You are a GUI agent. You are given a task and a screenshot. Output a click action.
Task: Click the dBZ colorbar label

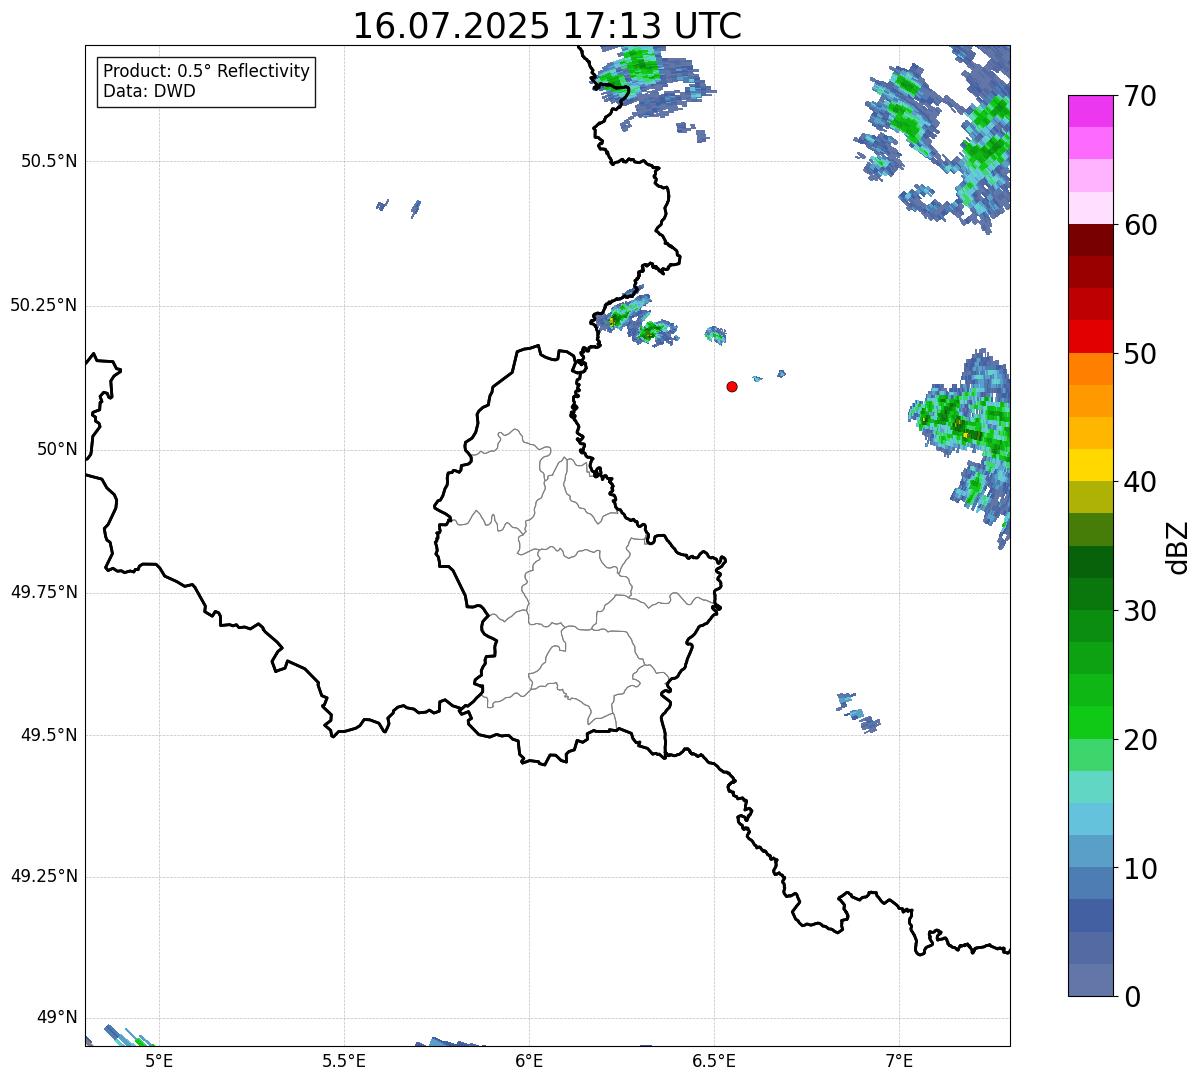pyautogui.click(x=1178, y=547)
